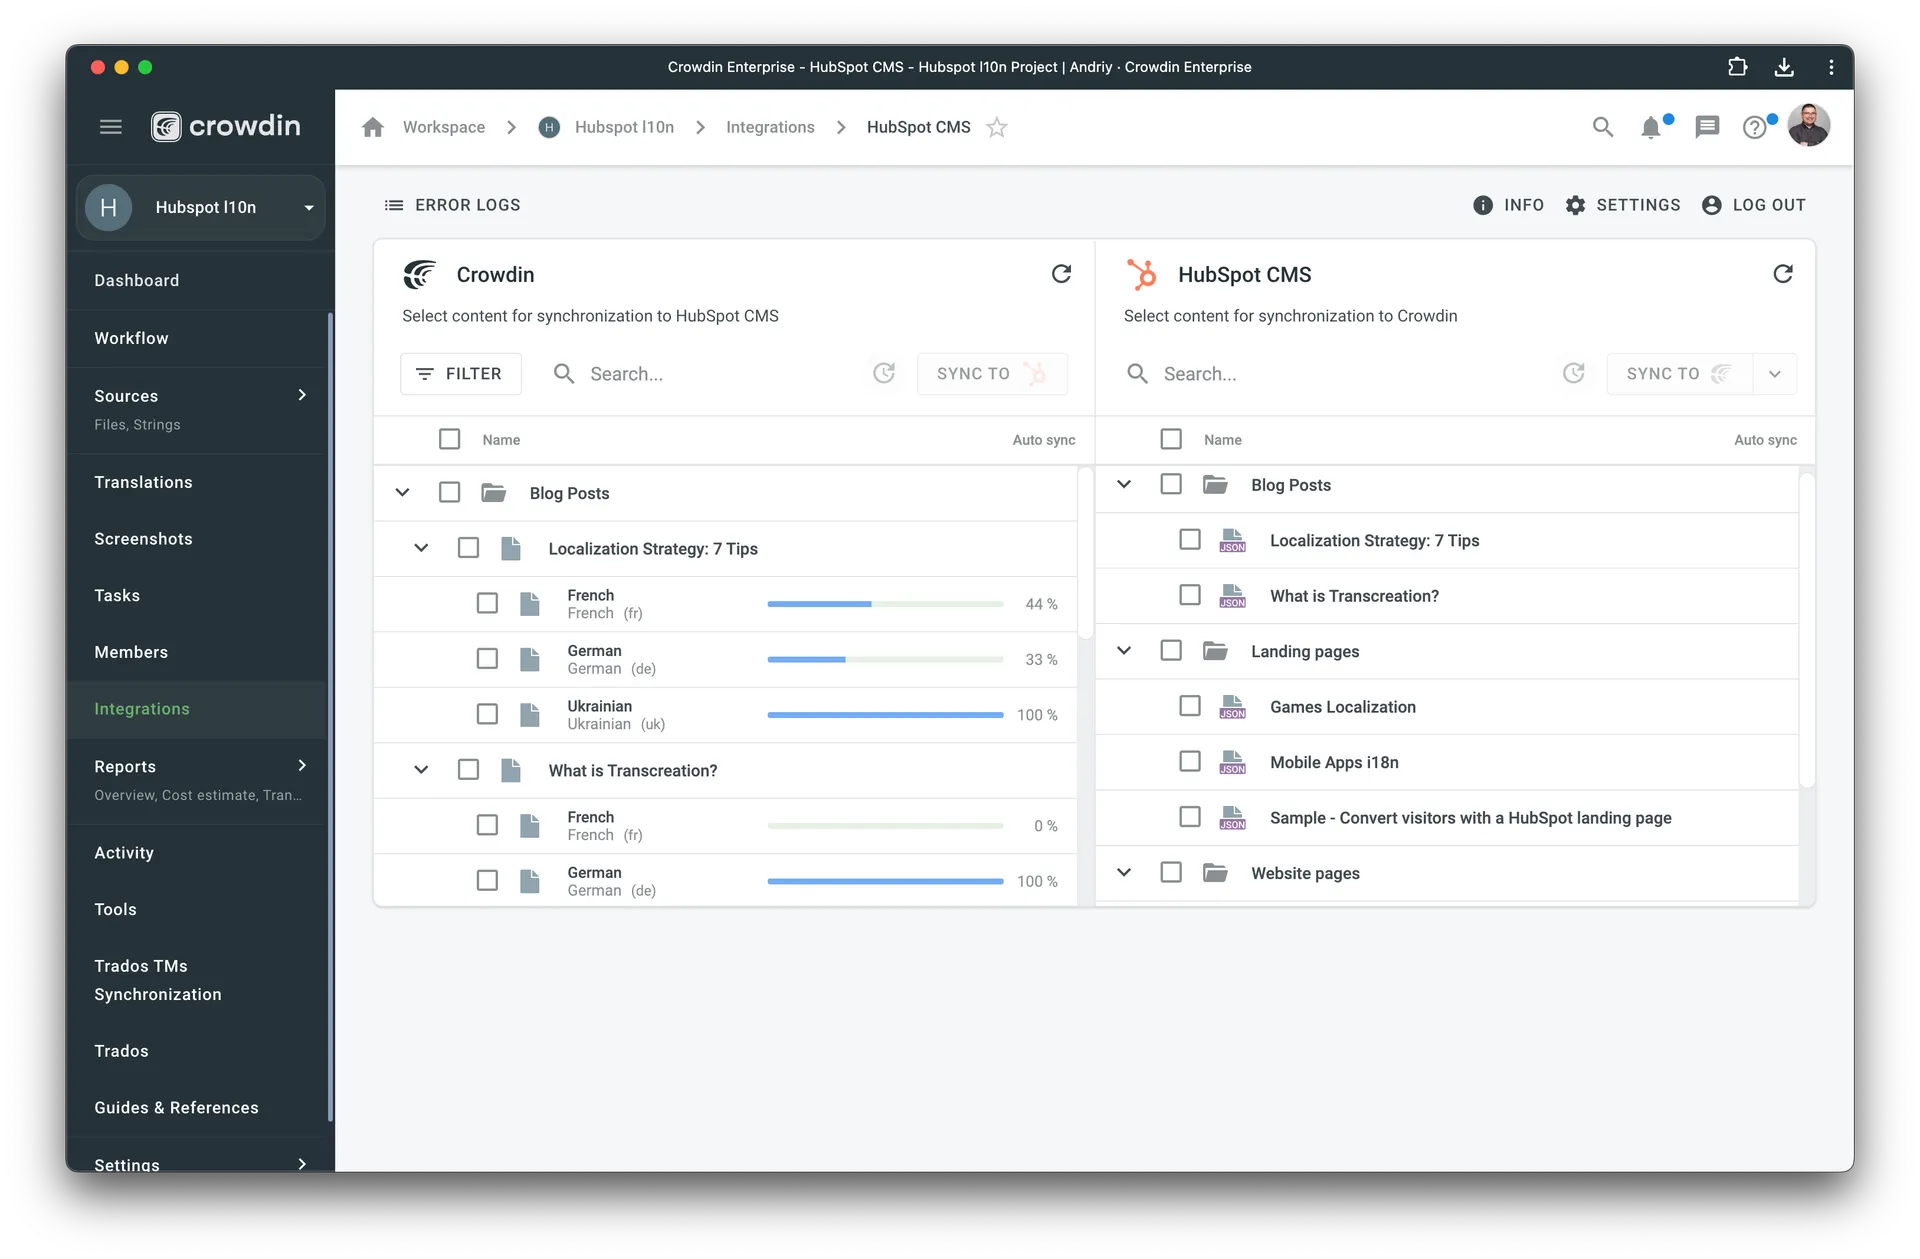Check the Blog Posts folder in Crowdin panel

point(450,492)
